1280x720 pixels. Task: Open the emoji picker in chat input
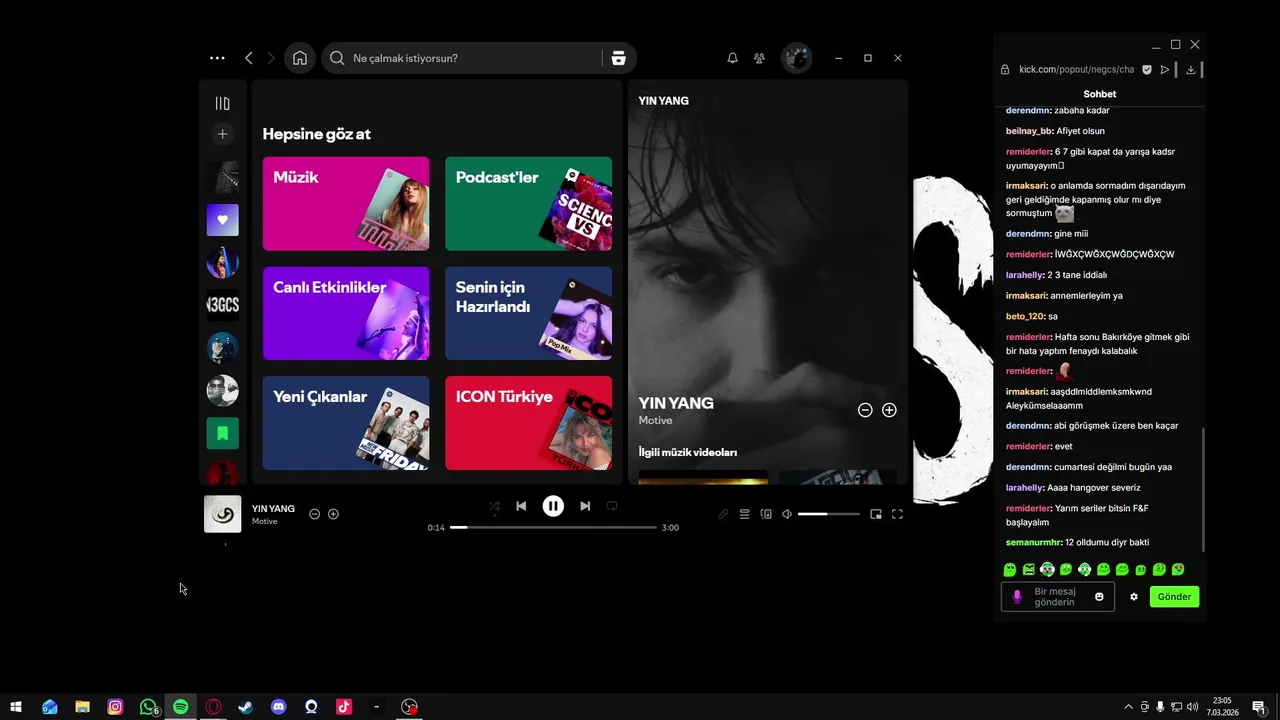(x=1099, y=596)
